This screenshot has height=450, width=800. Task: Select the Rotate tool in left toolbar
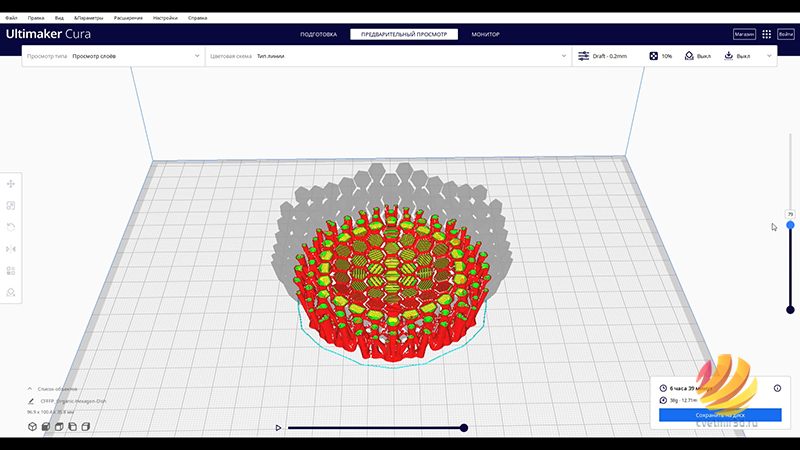(x=11, y=227)
